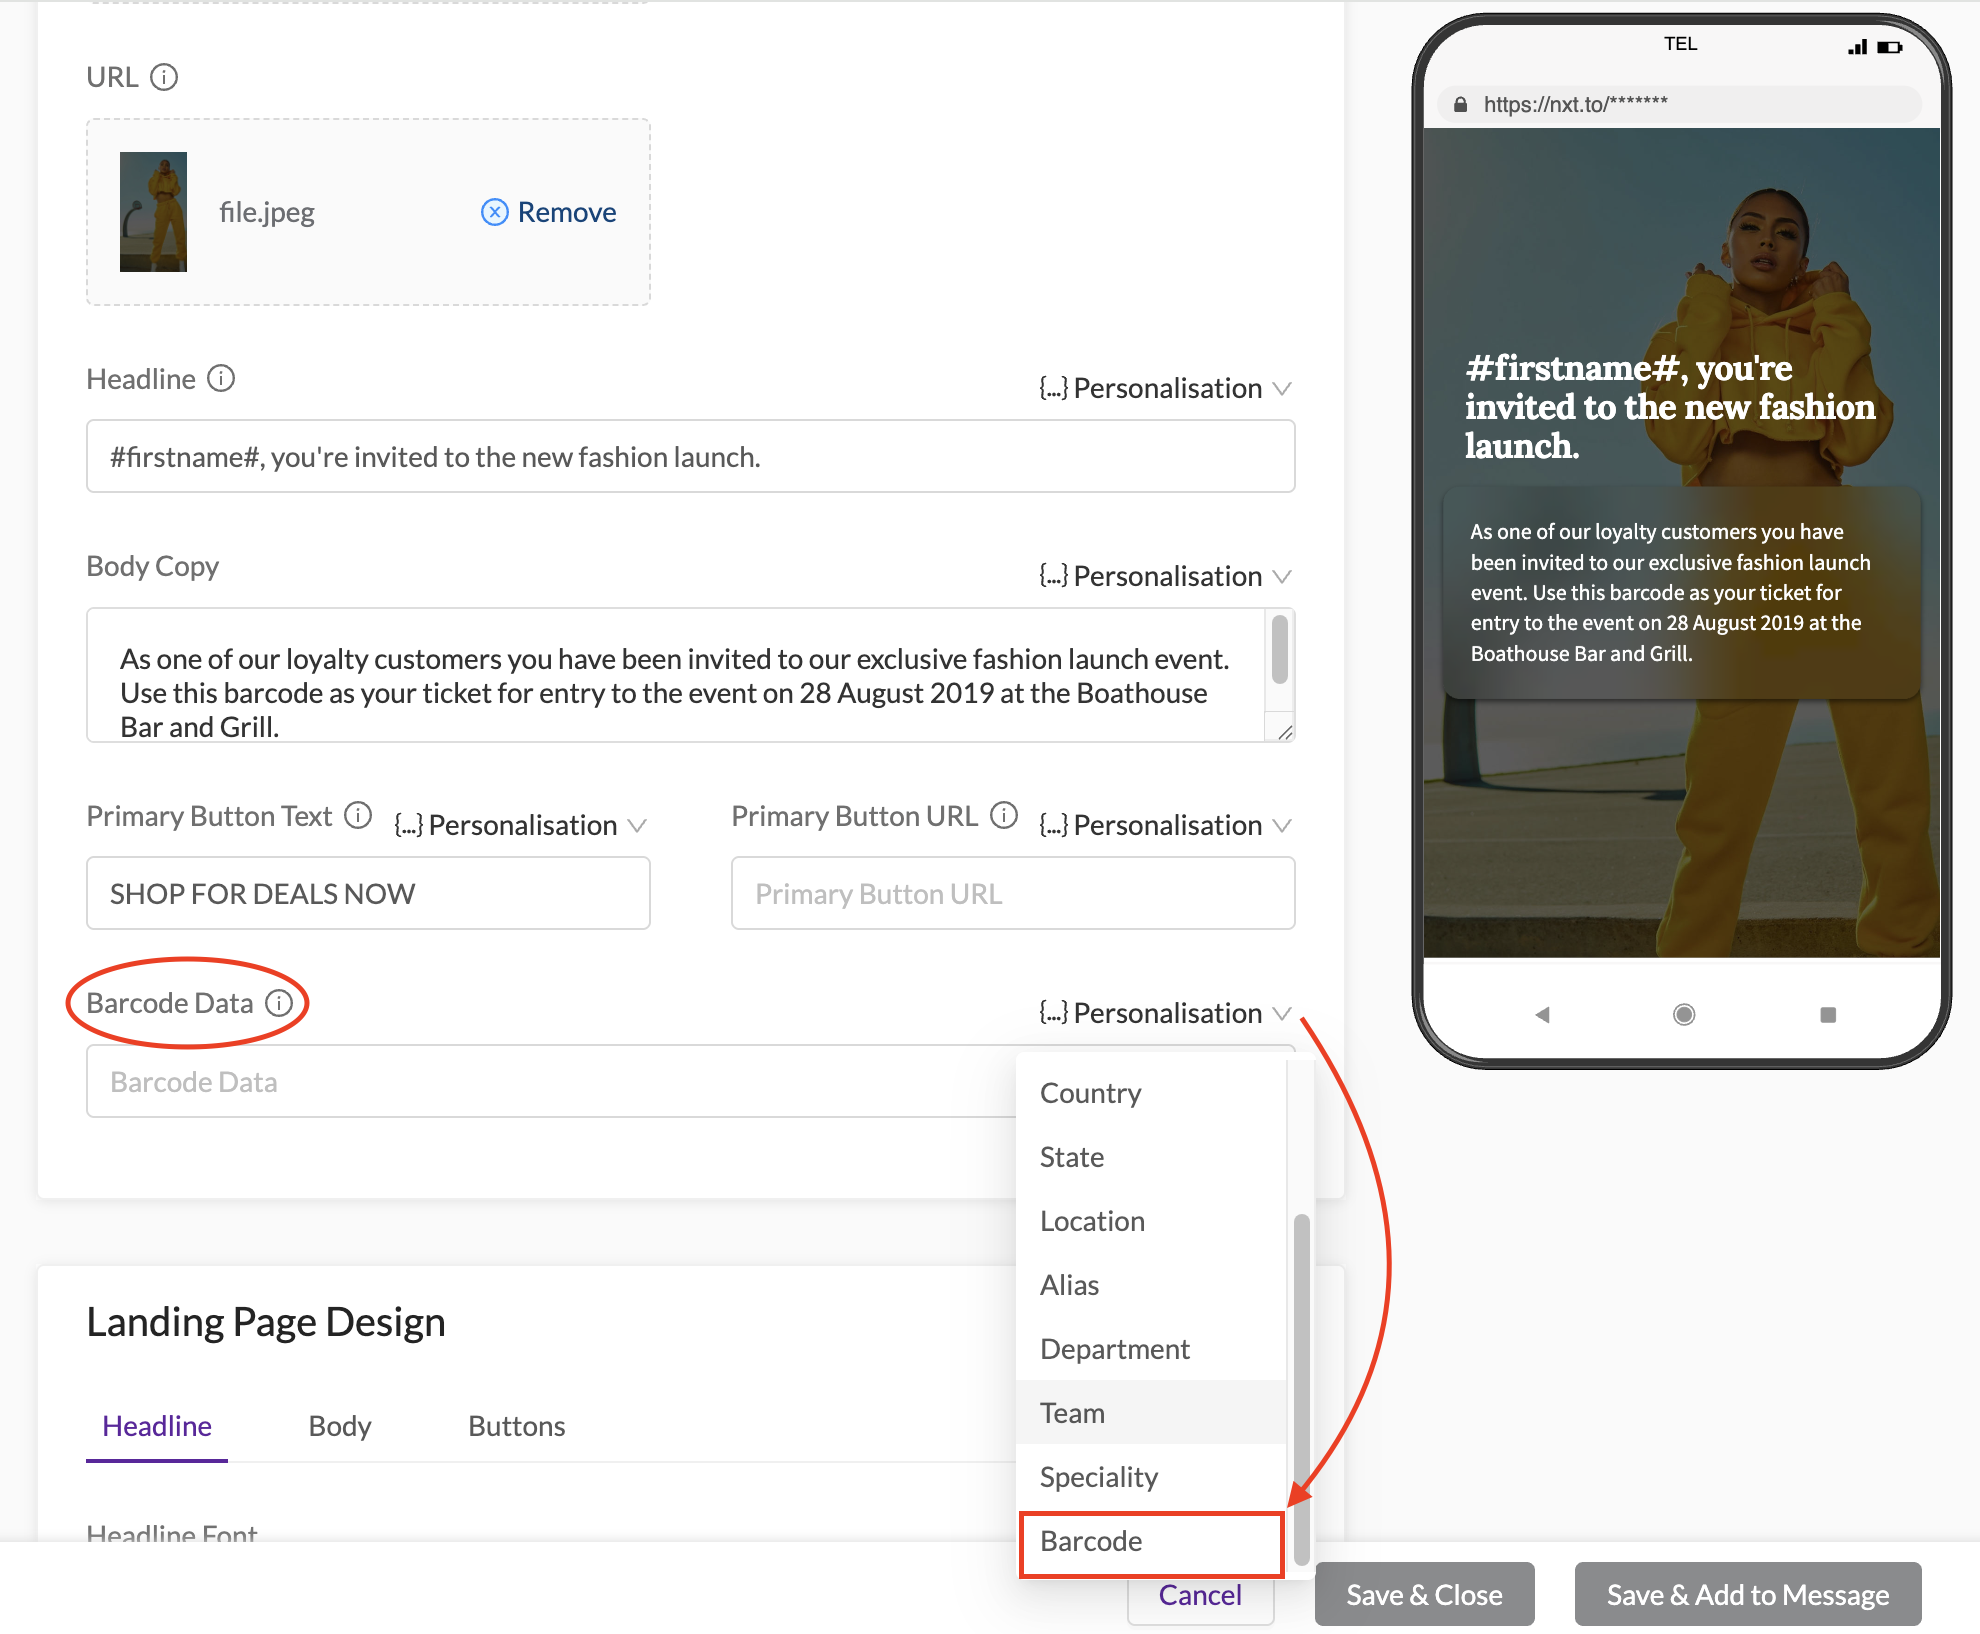The width and height of the screenshot is (1980, 1634).
Task: Collapse Barcode Data Personalisation dropdown
Action: coord(1166,1013)
